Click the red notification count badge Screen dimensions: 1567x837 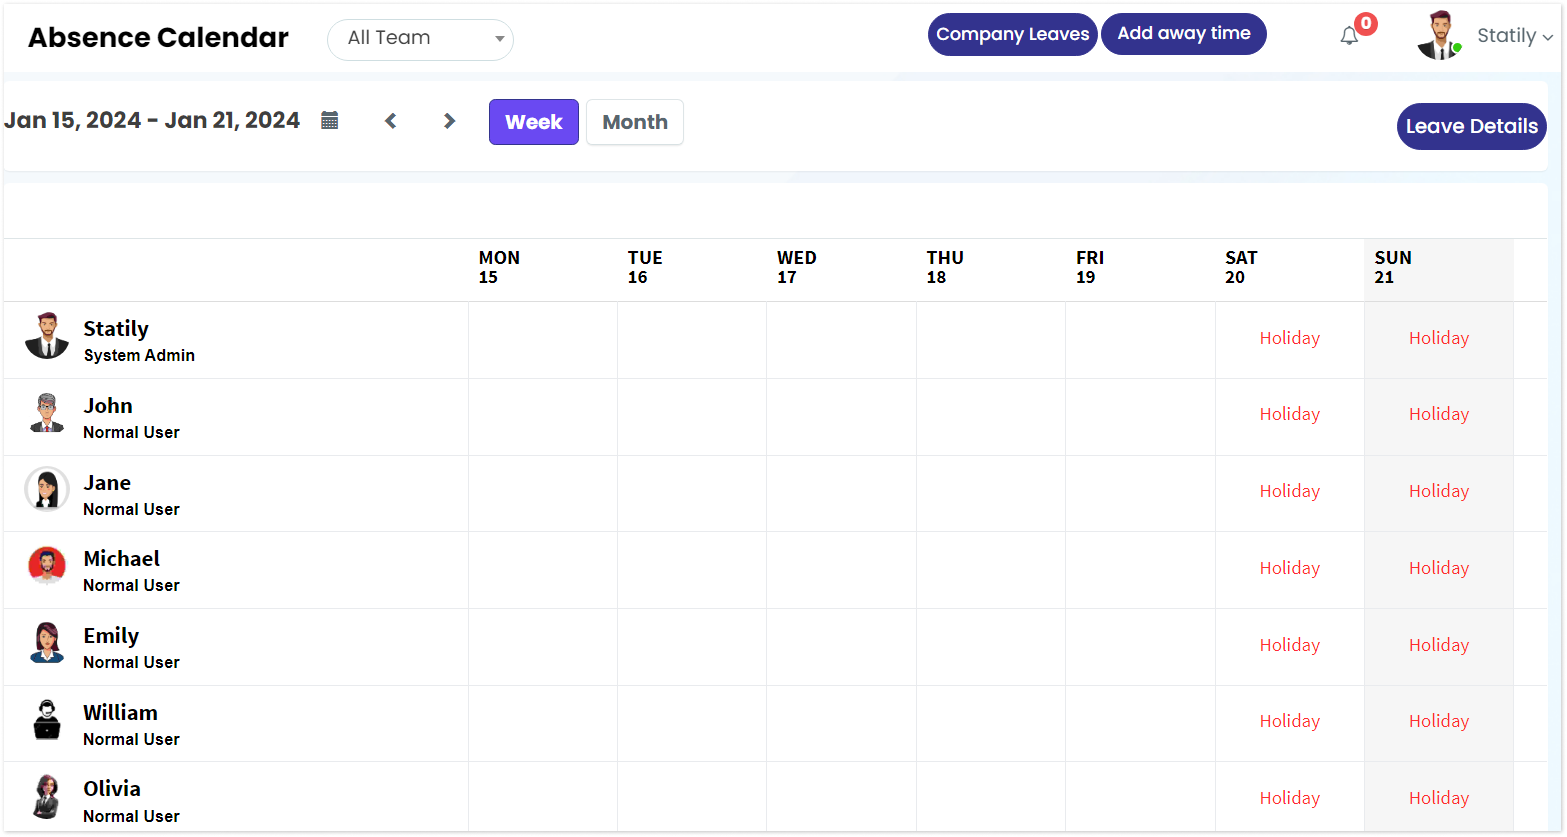click(1366, 23)
